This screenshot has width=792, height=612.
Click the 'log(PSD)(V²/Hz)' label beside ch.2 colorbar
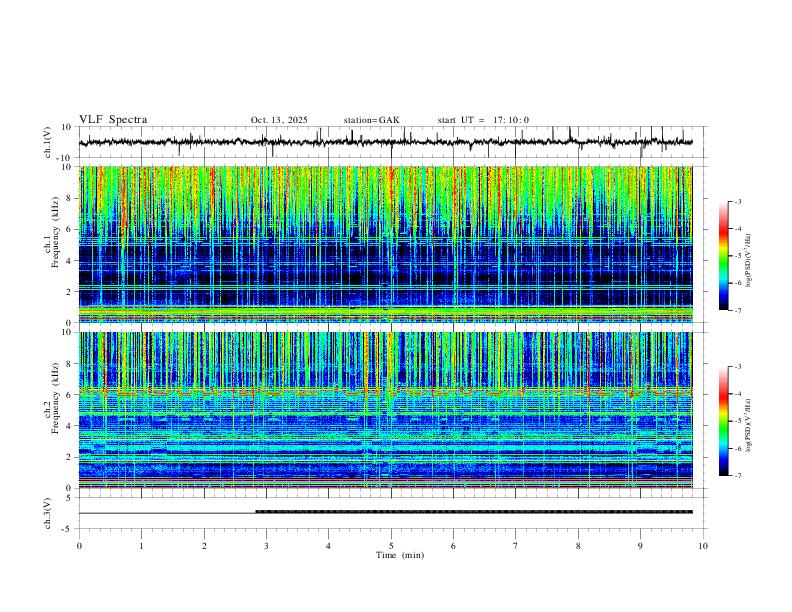click(x=749, y=425)
